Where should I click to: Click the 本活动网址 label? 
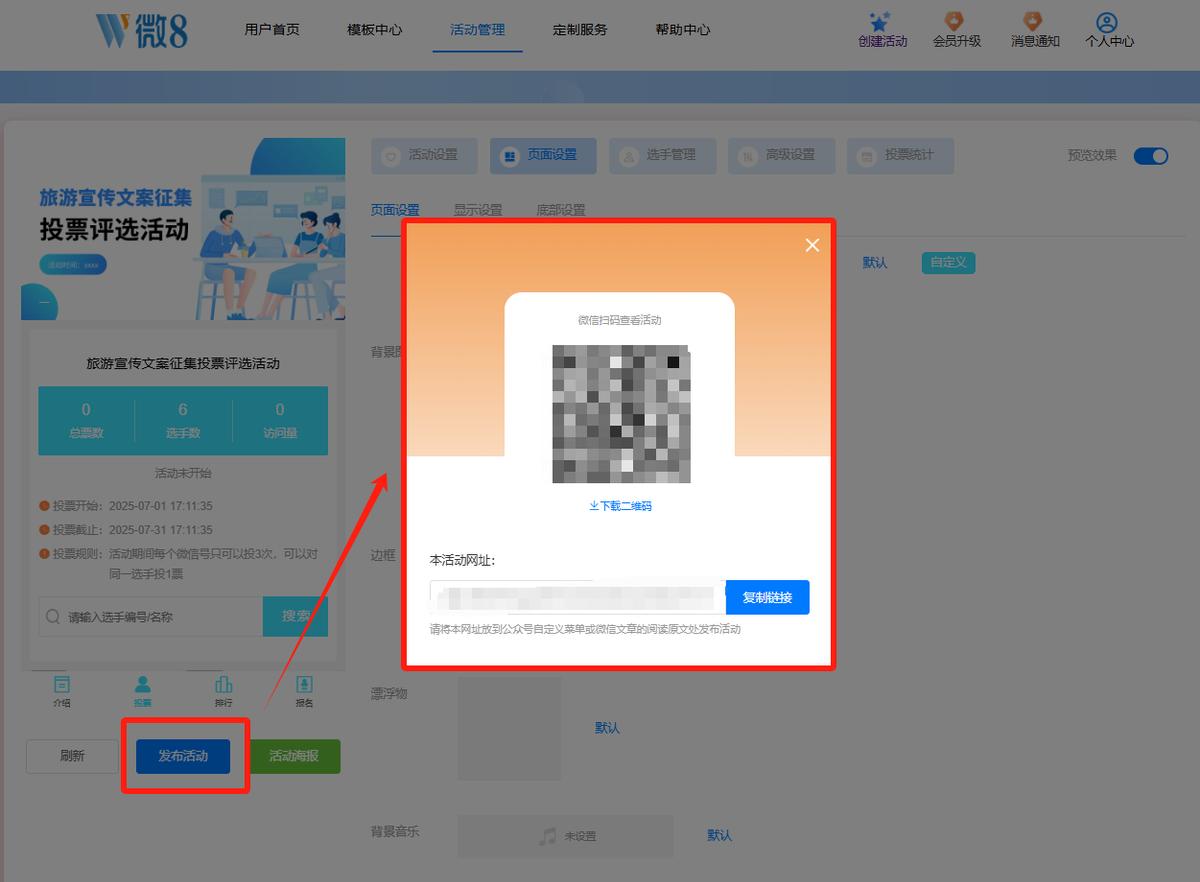click(463, 560)
